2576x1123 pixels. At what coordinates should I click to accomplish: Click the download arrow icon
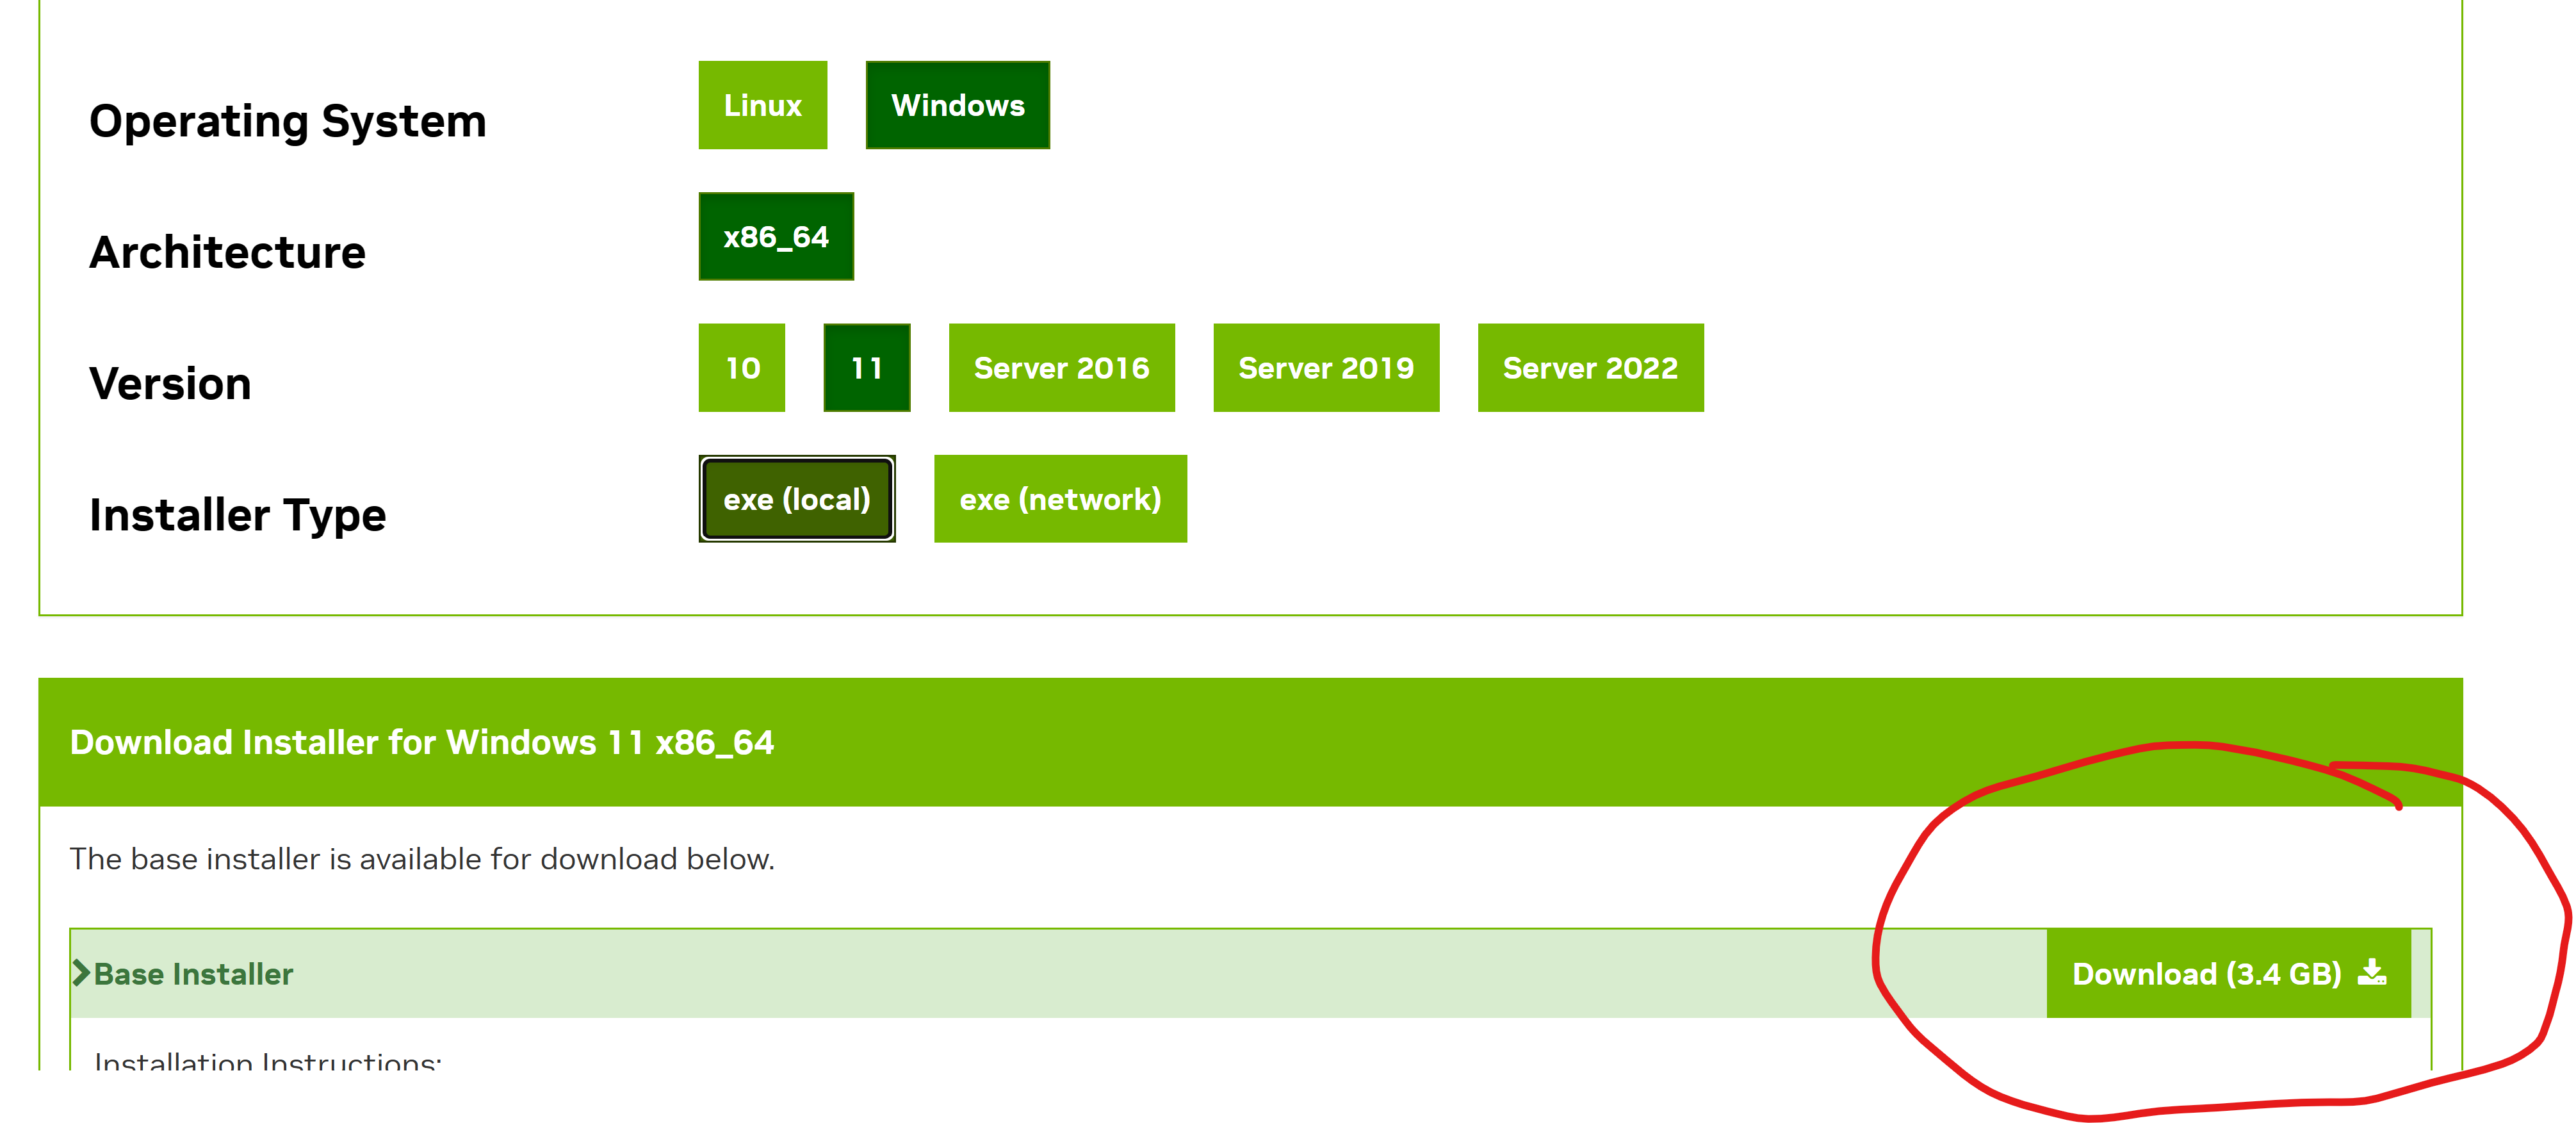click(2371, 972)
